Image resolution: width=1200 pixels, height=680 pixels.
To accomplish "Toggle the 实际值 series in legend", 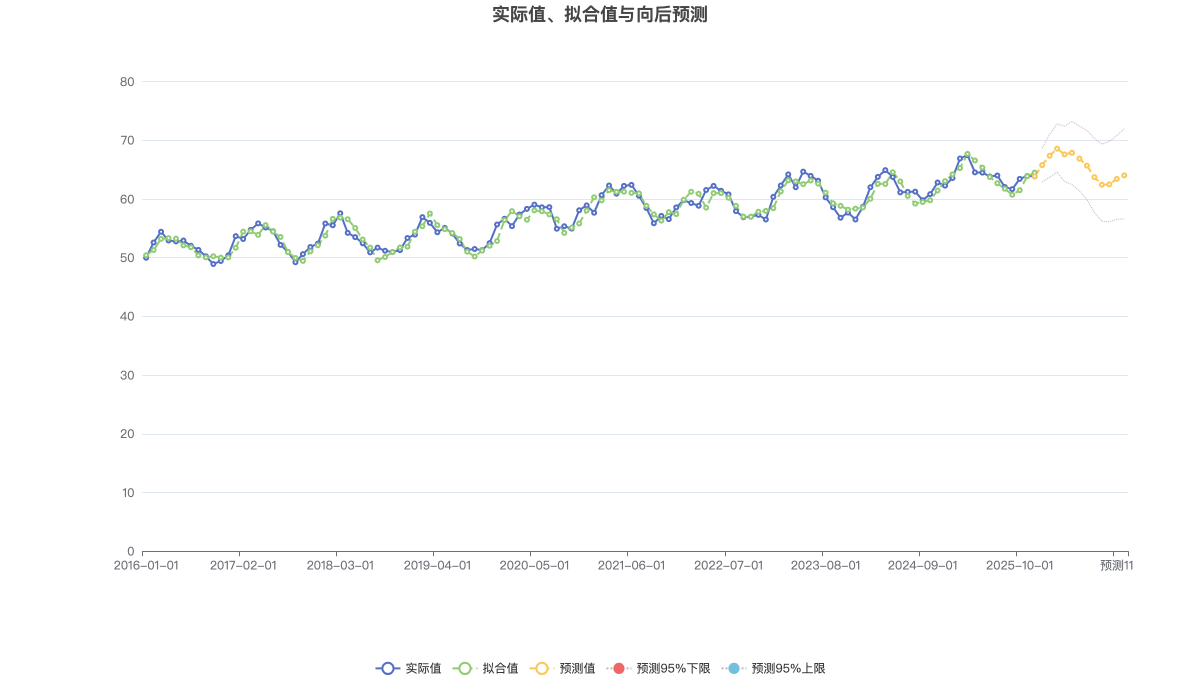I will (x=408, y=668).
